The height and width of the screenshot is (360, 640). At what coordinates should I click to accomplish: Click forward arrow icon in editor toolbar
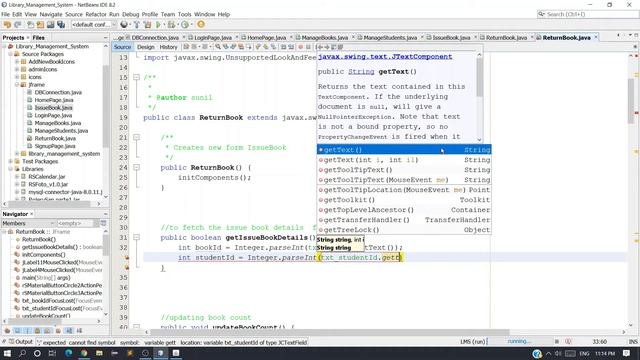coord(327,47)
